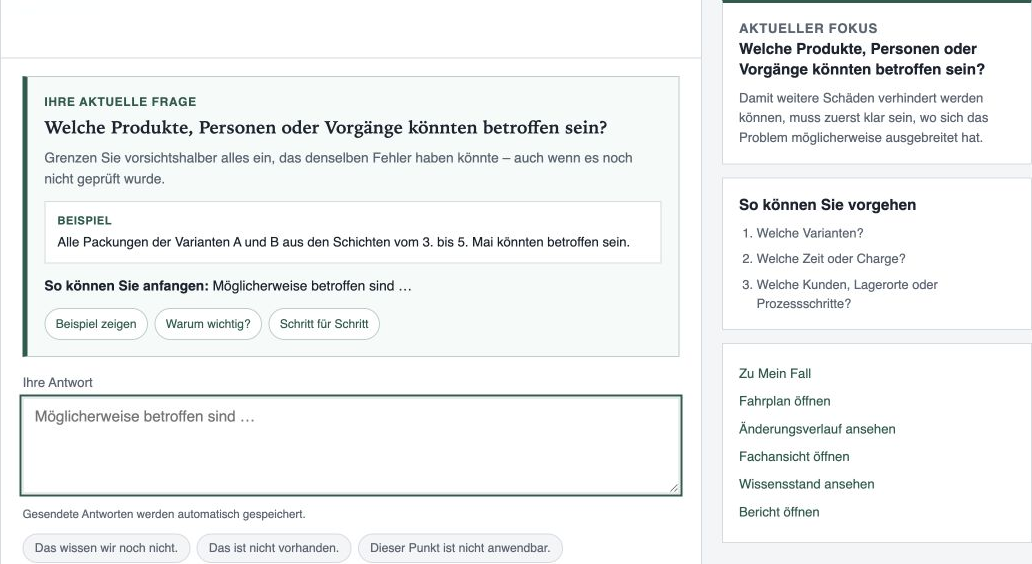
Task: Focus the 'Ihre Antwort' text area
Action: click(351, 445)
